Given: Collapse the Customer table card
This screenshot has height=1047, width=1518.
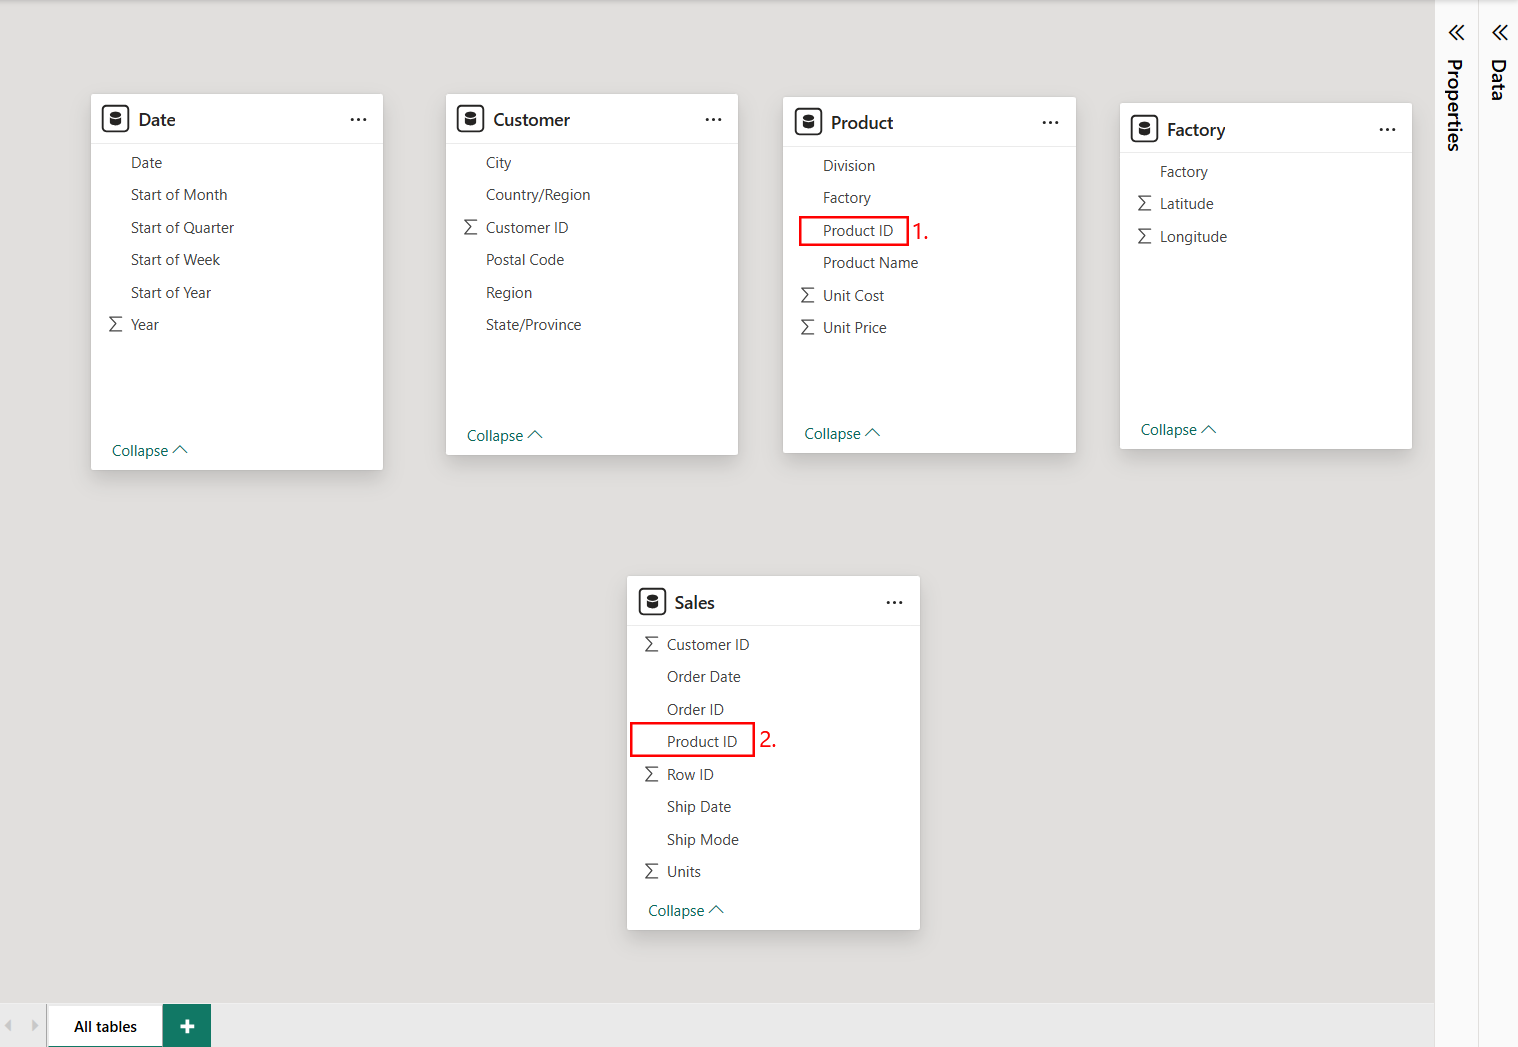Looking at the screenshot, I should pos(505,436).
